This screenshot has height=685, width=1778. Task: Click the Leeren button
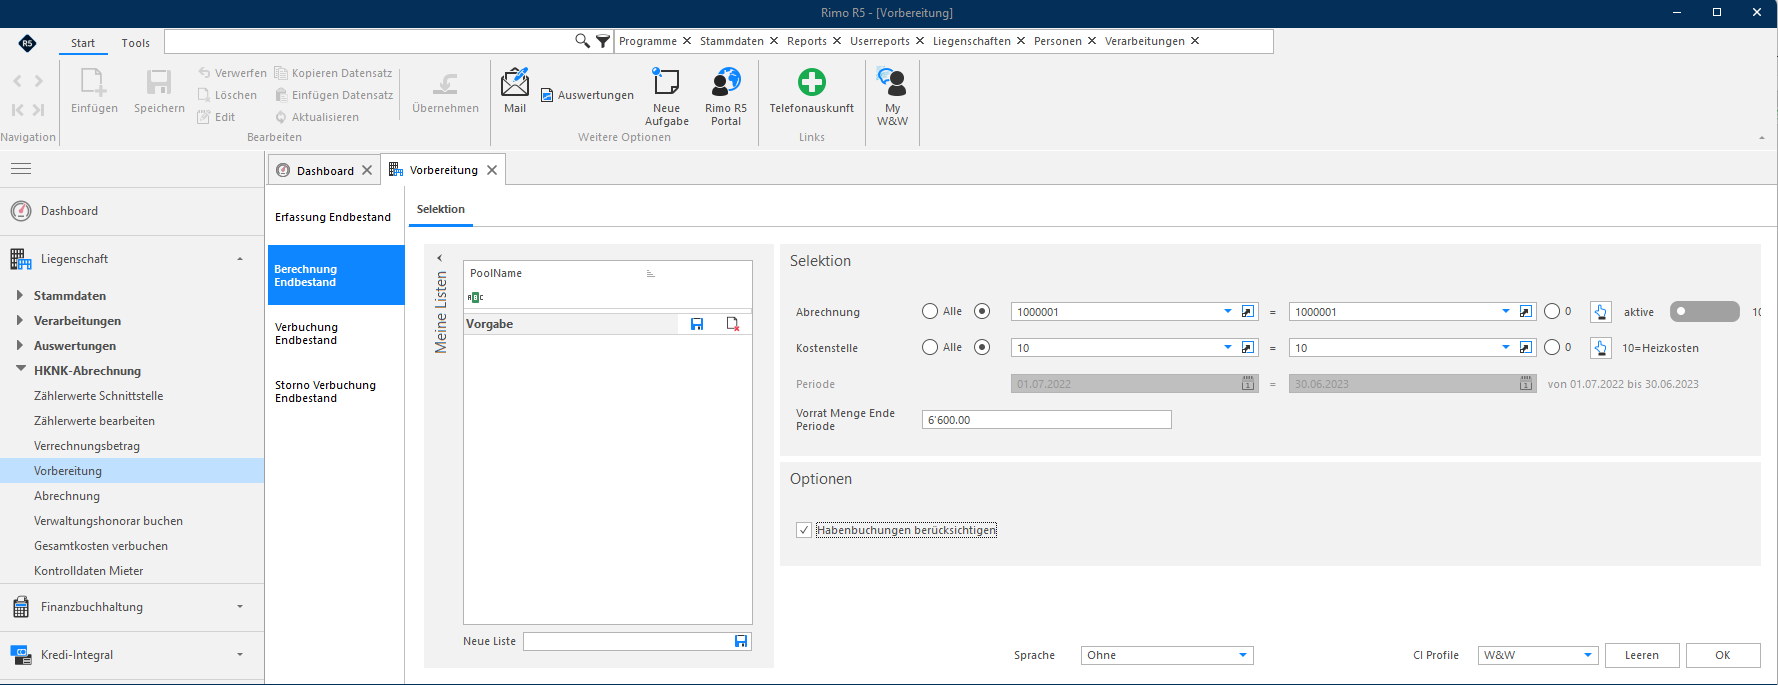coord(1642,655)
